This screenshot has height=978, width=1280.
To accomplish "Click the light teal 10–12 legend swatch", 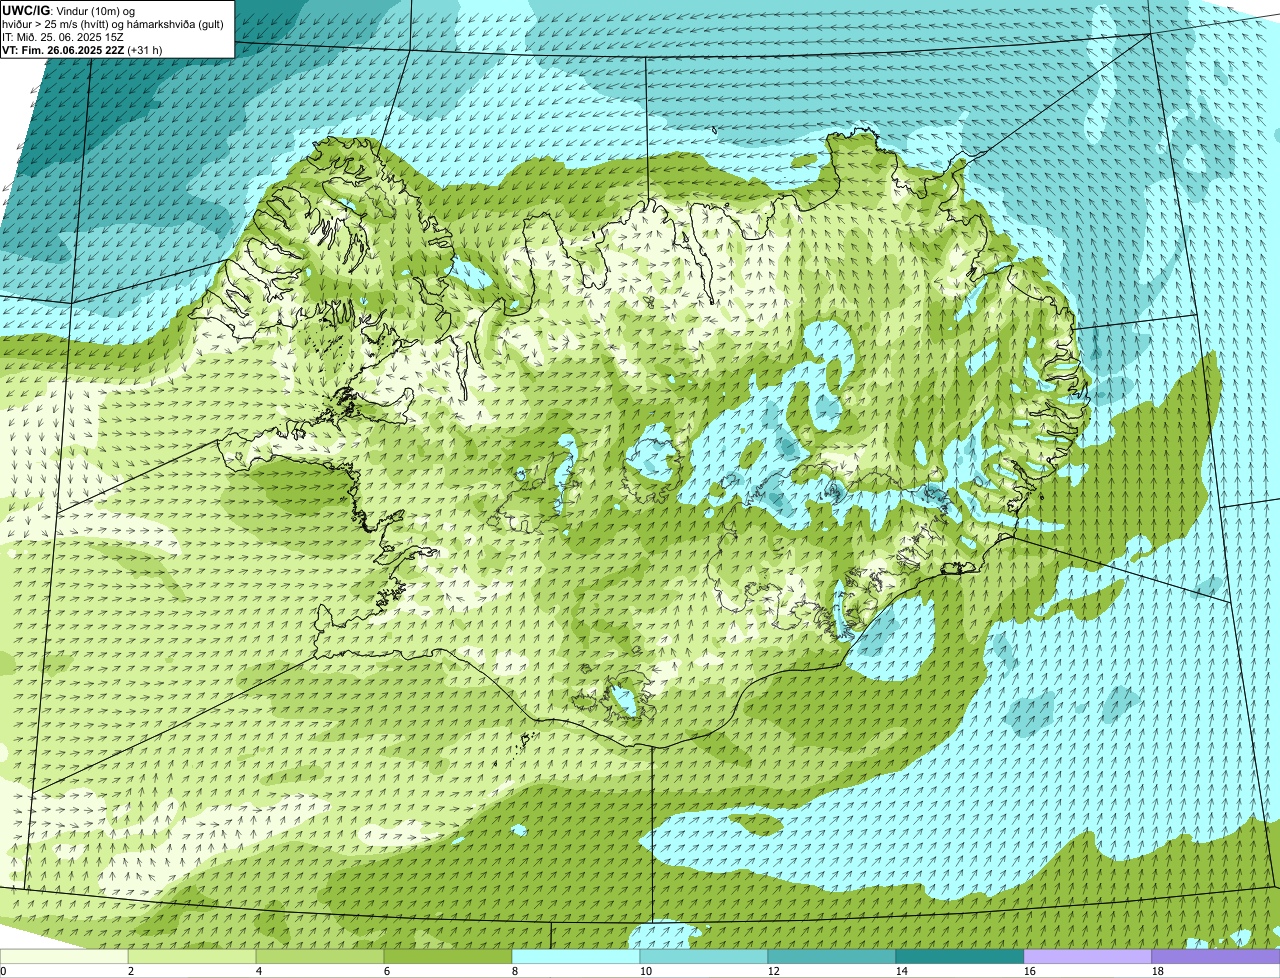I will pos(704,957).
